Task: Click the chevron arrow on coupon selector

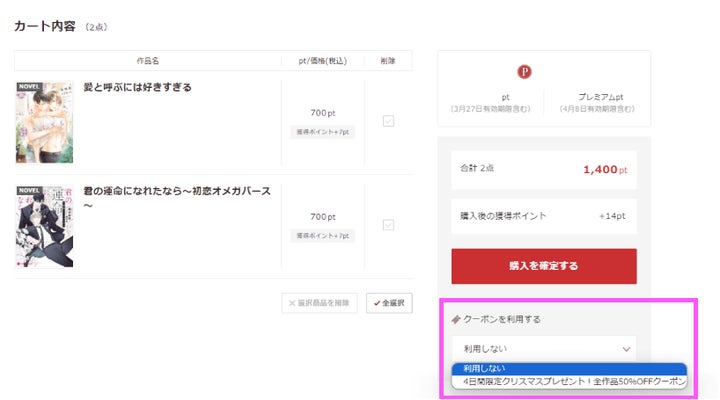Action: [627, 349]
